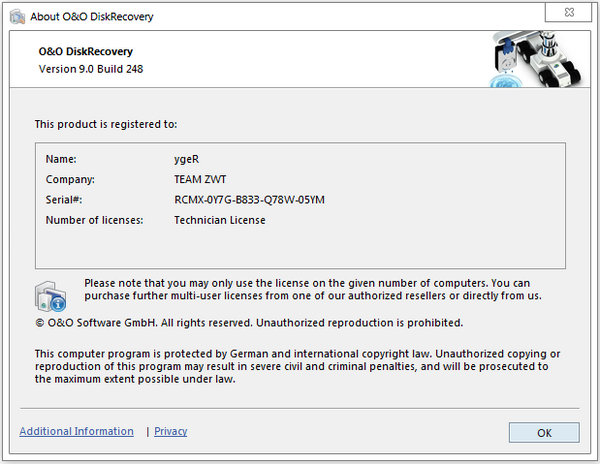The height and width of the screenshot is (464, 600).
Task: Click the O&O Software GmbH copyright line
Action: click(249, 323)
